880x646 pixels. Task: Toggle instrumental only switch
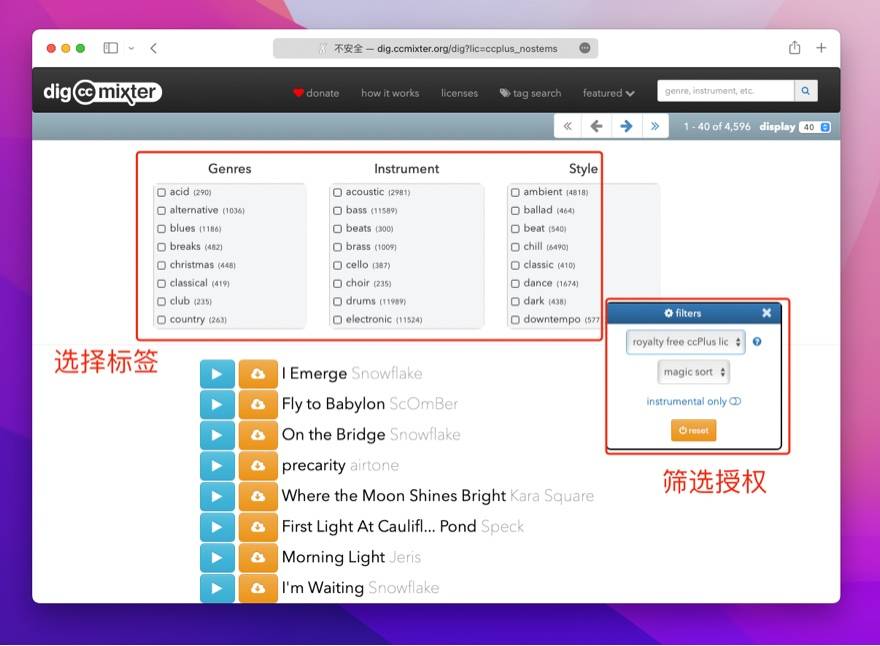pos(735,401)
